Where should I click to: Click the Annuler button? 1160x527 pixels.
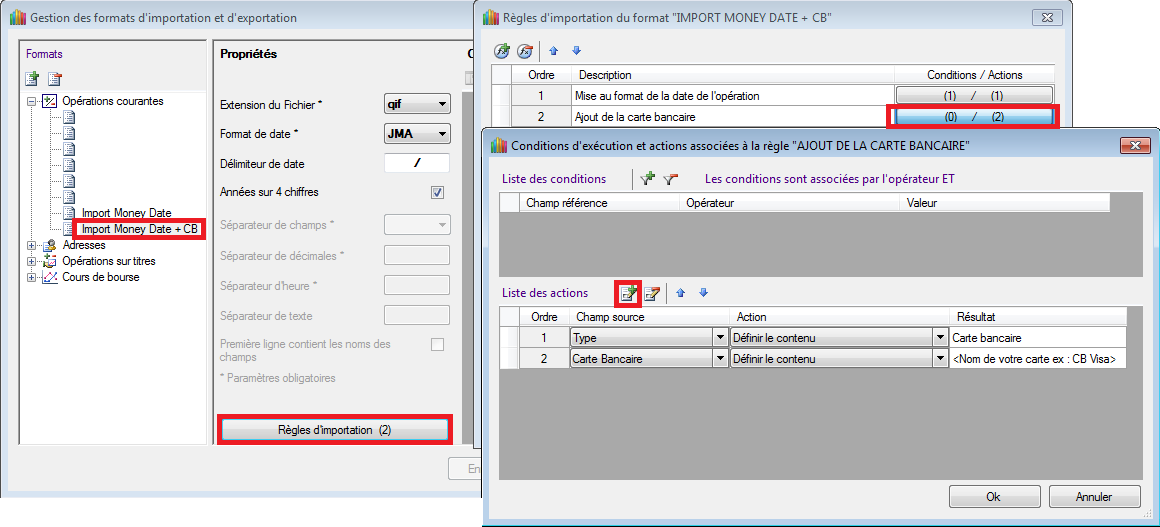[1093, 496]
